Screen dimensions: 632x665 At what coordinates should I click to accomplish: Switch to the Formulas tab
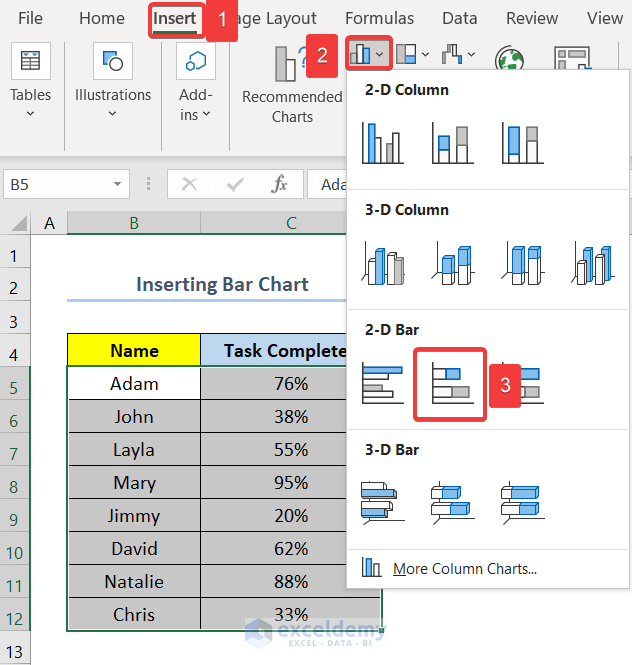(379, 18)
